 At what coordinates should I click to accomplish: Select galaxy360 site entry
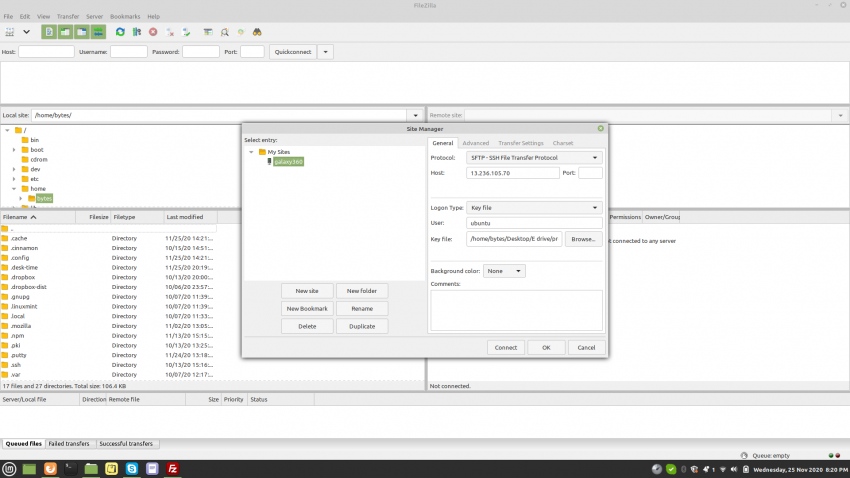(288, 161)
